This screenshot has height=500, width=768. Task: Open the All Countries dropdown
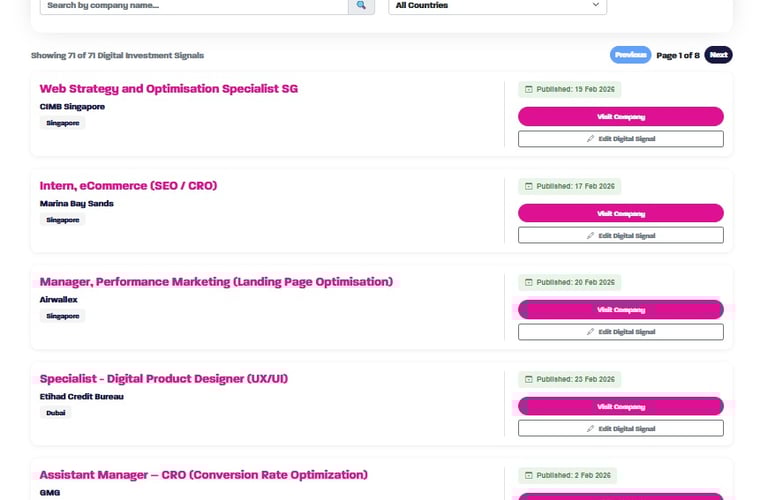click(x=497, y=6)
